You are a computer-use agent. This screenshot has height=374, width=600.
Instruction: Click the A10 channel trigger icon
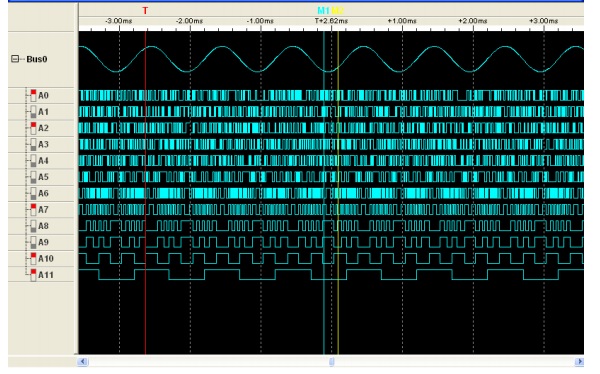[33, 259]
